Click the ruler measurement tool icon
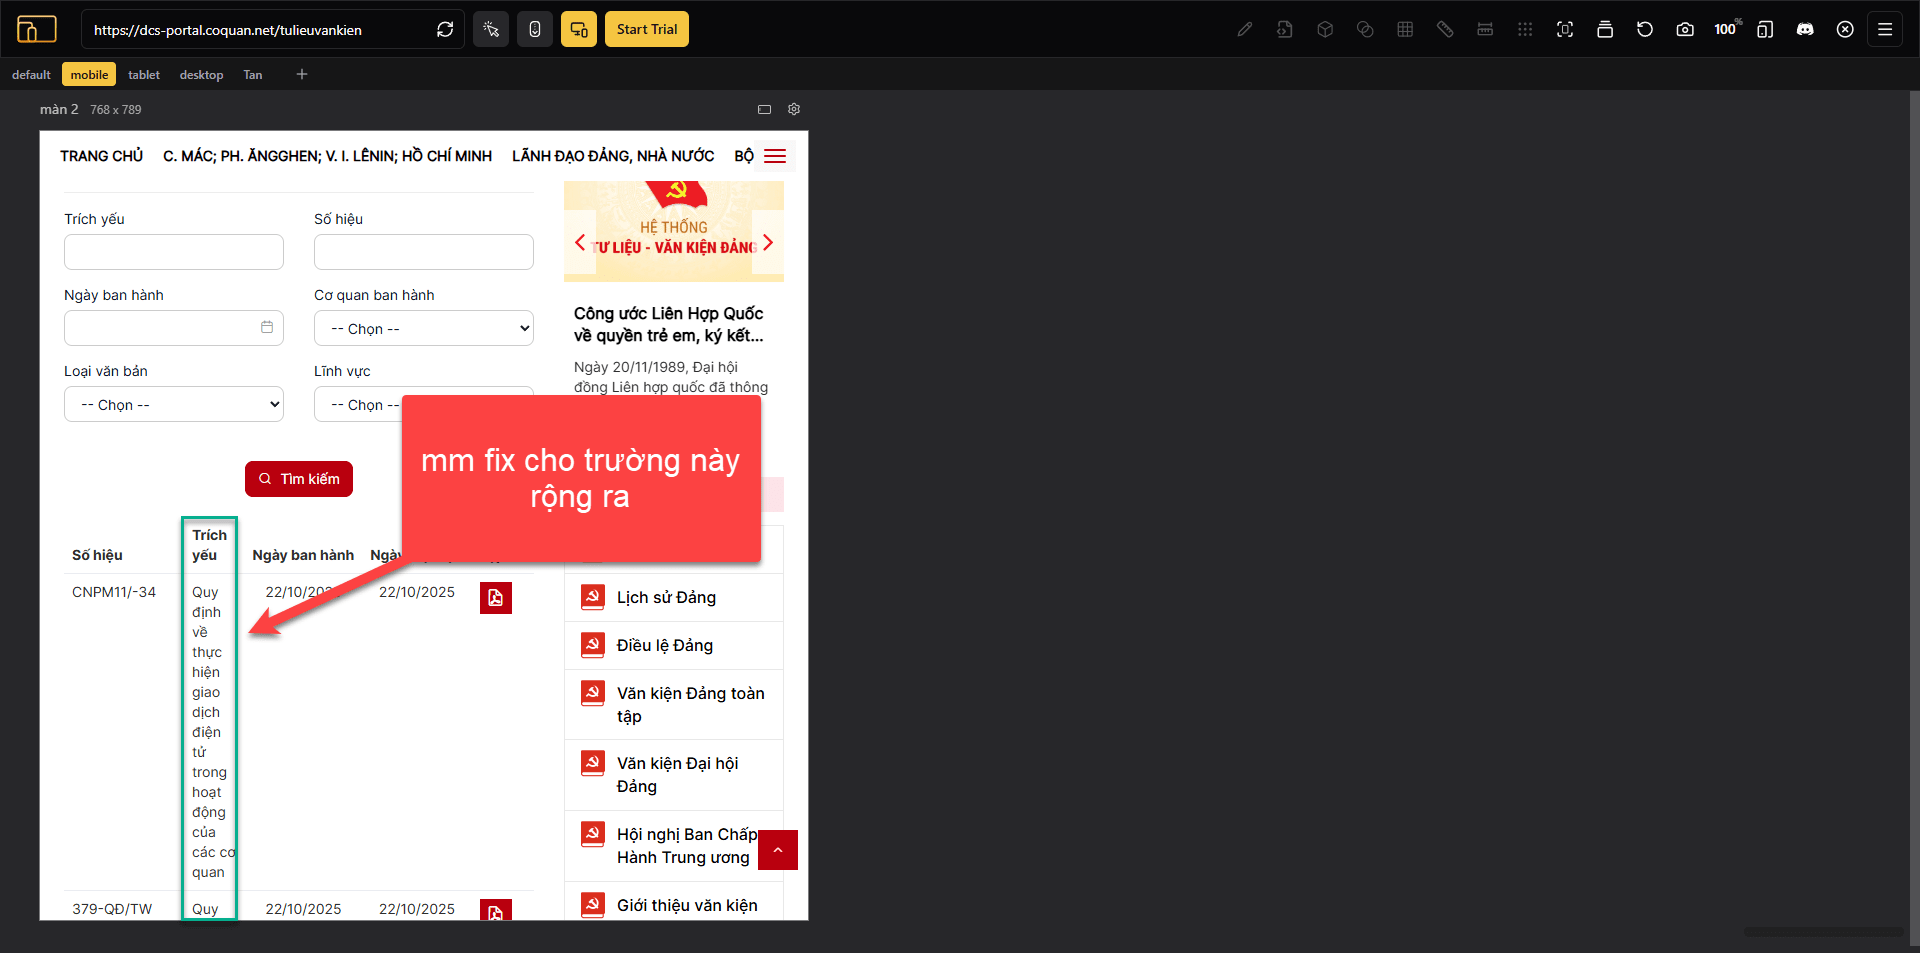 coord(1445,29)
